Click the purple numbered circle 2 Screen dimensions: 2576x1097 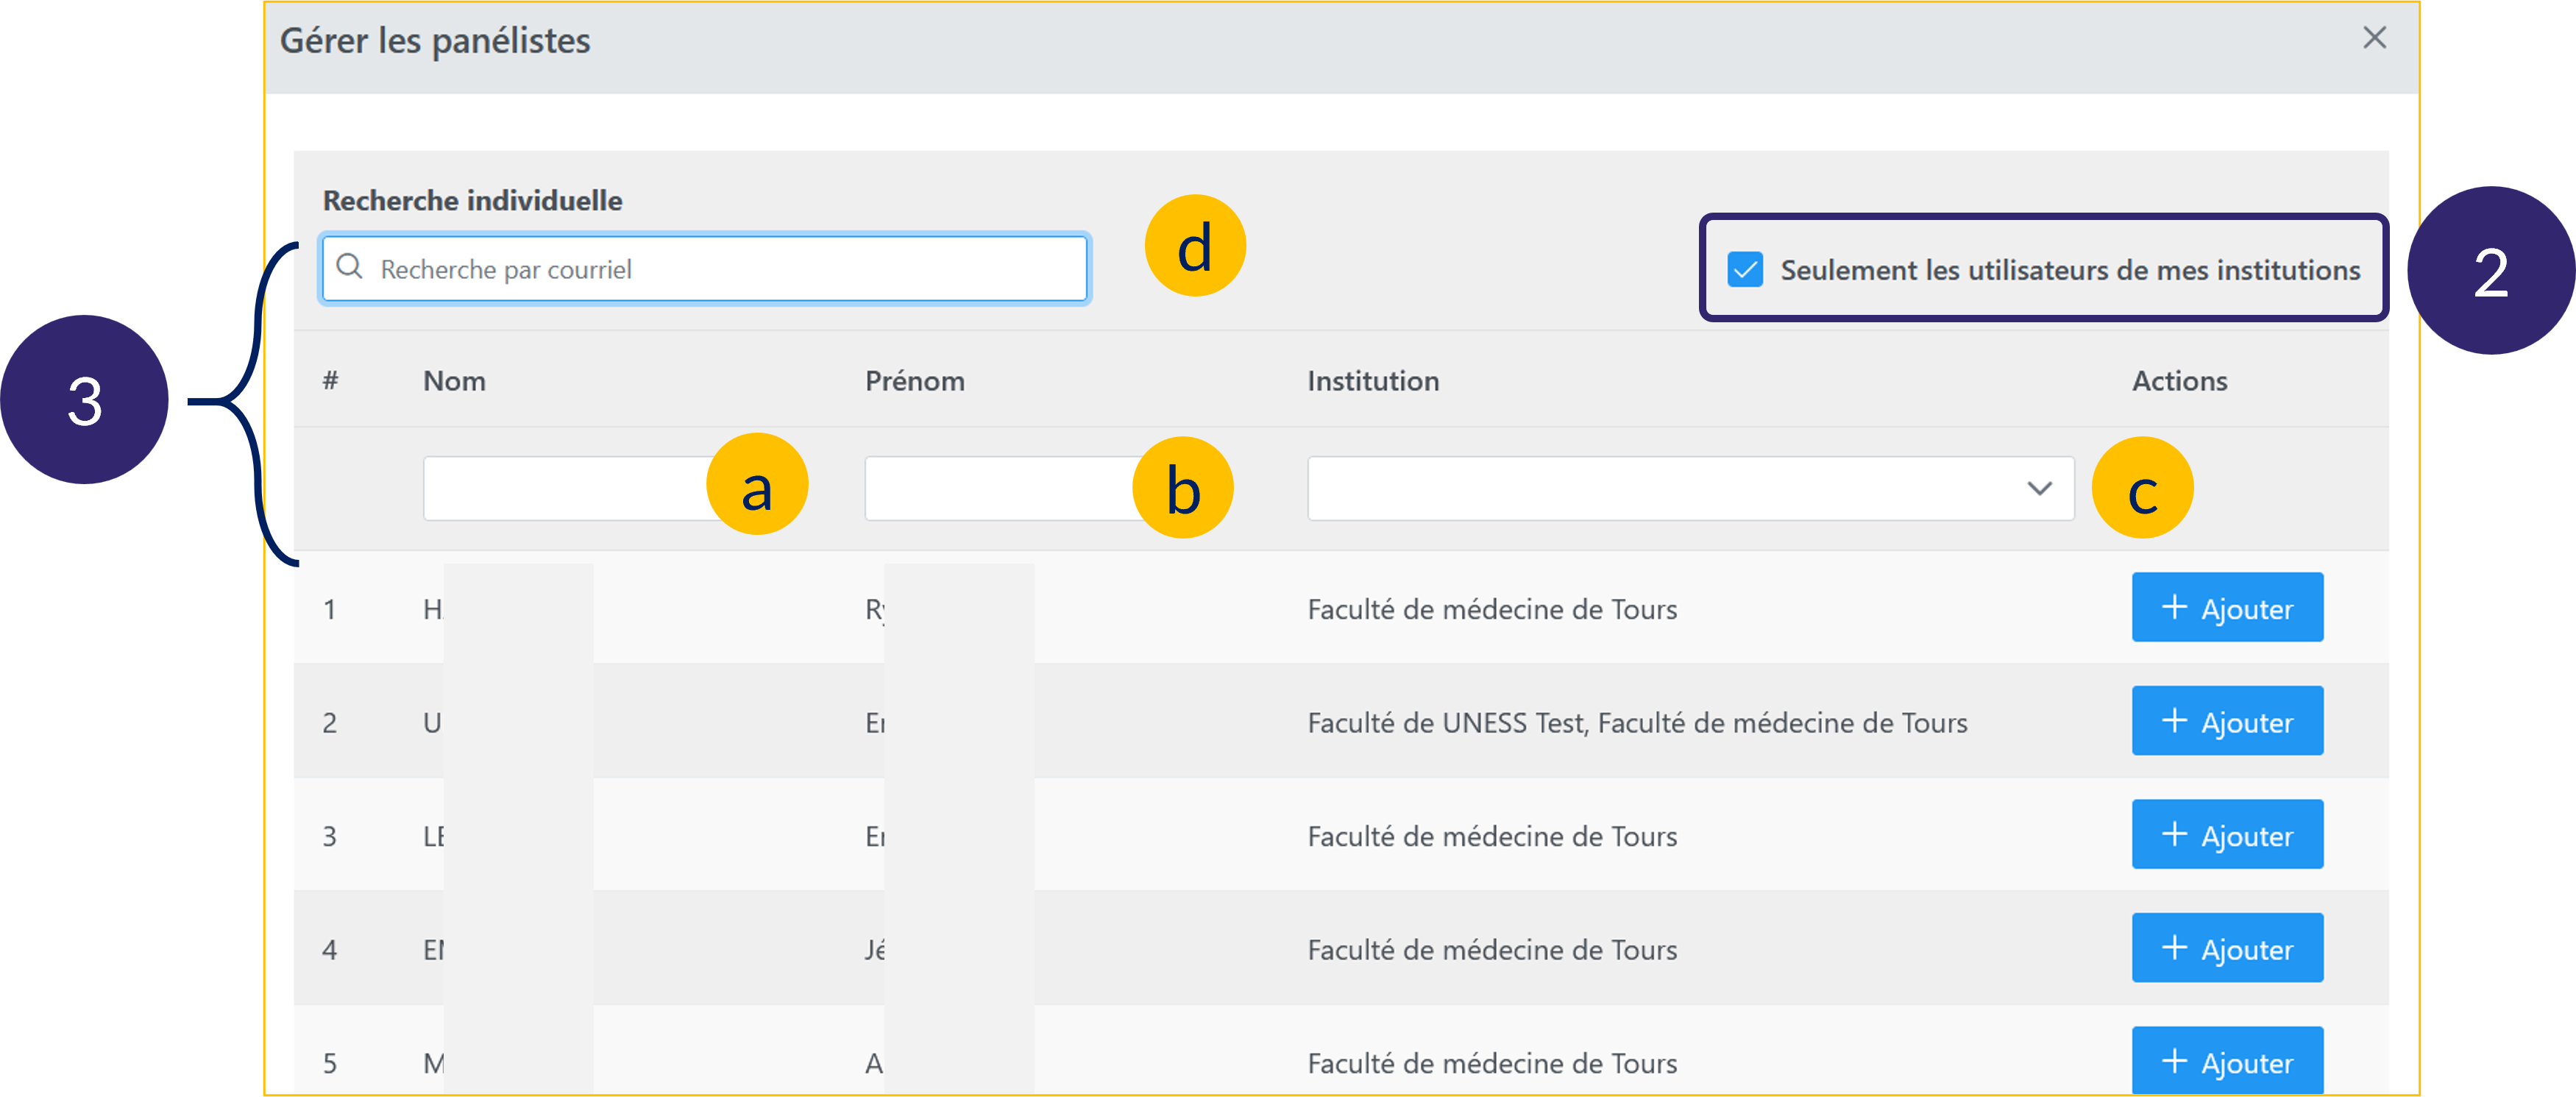[x=2489, y=271]
